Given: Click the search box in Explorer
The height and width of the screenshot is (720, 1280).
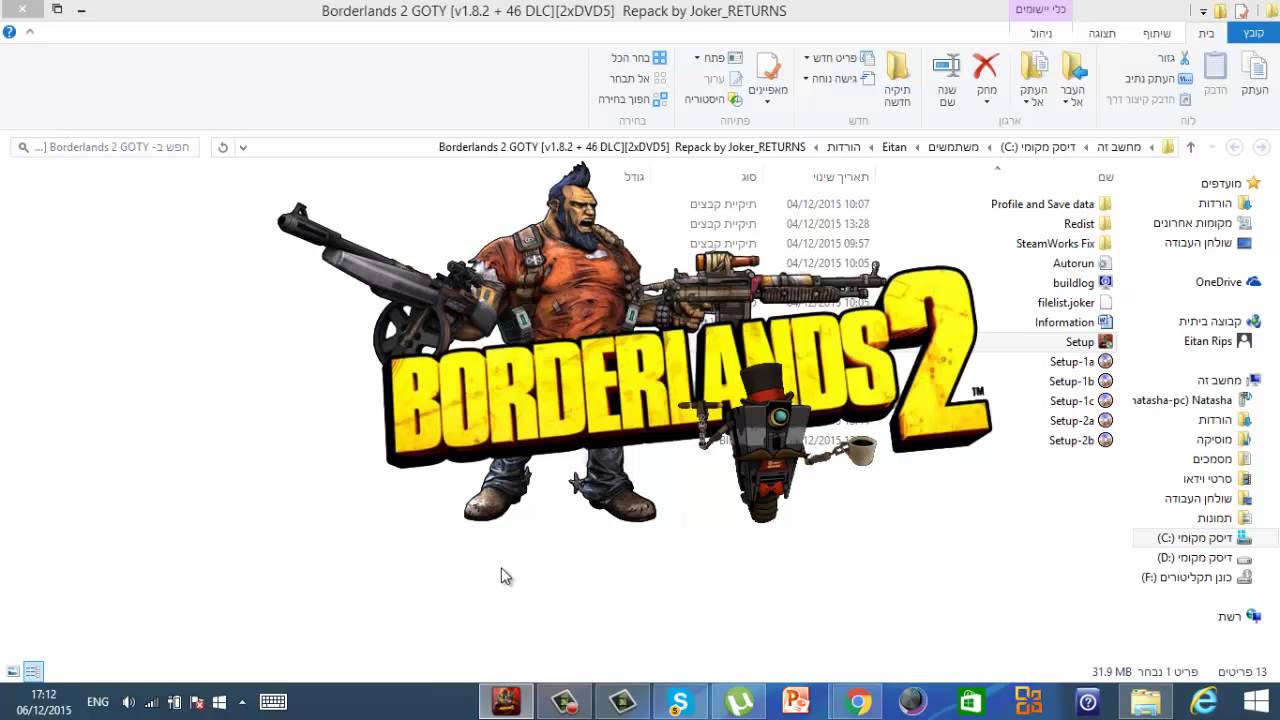Looking at the screenshot, I should pos(105,147).
